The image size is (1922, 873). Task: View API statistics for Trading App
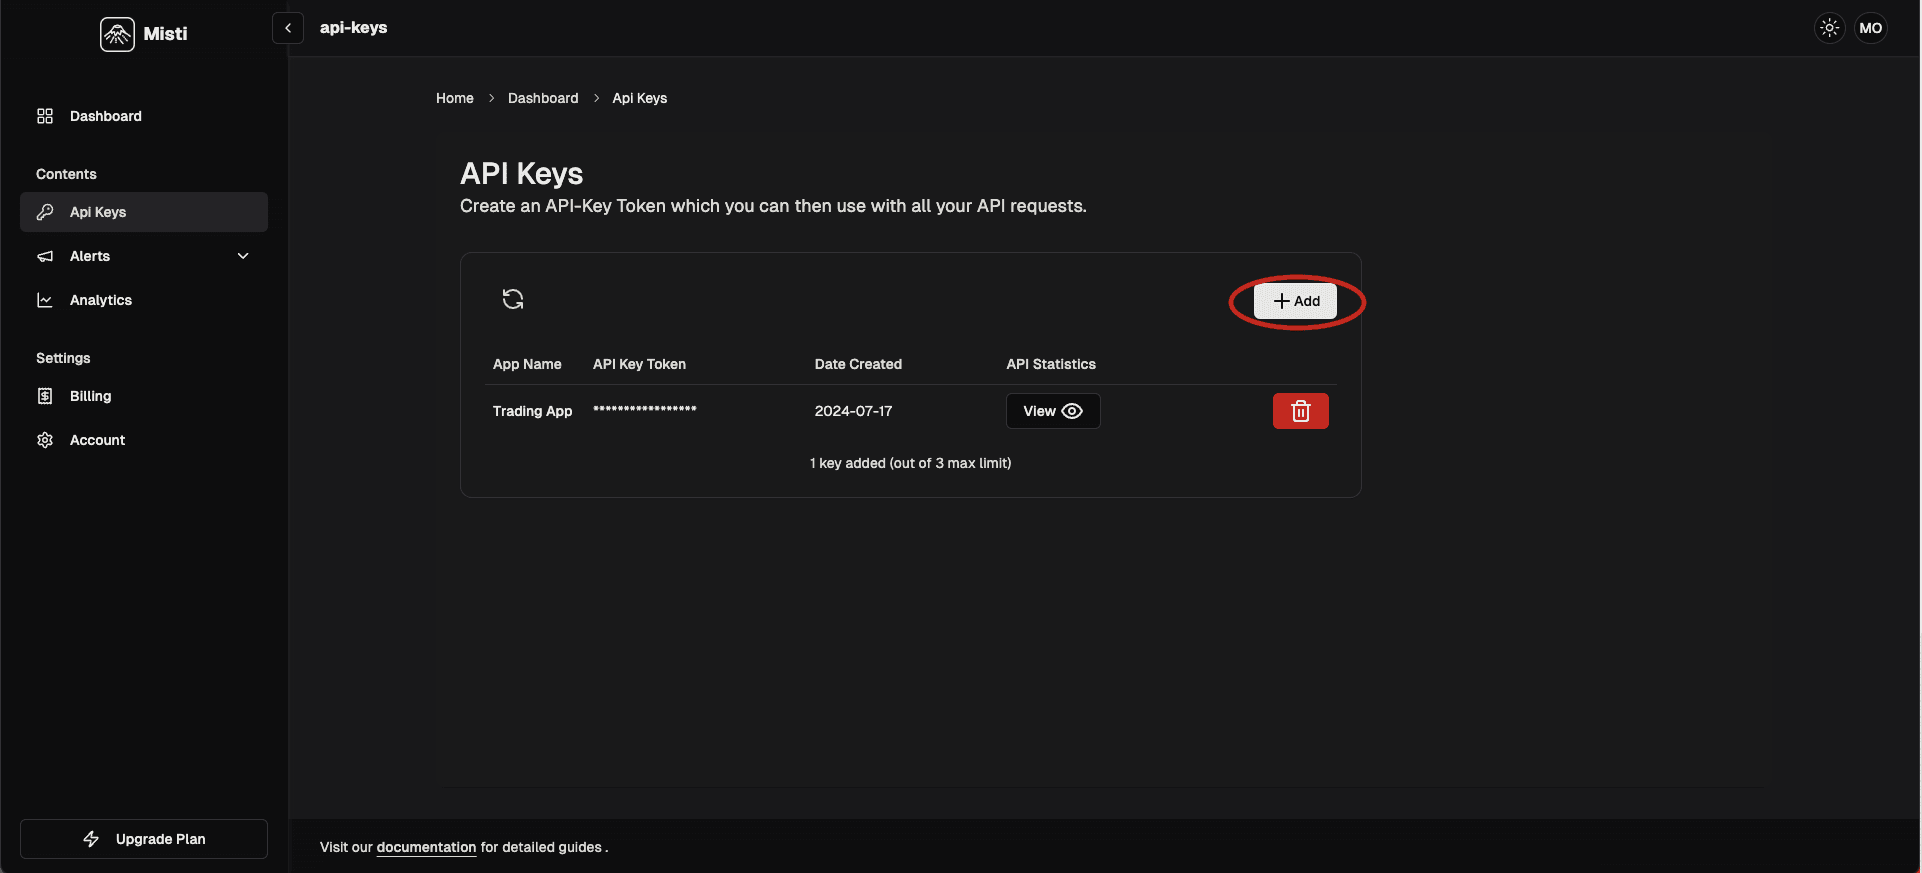click(x=1052, y=411)
